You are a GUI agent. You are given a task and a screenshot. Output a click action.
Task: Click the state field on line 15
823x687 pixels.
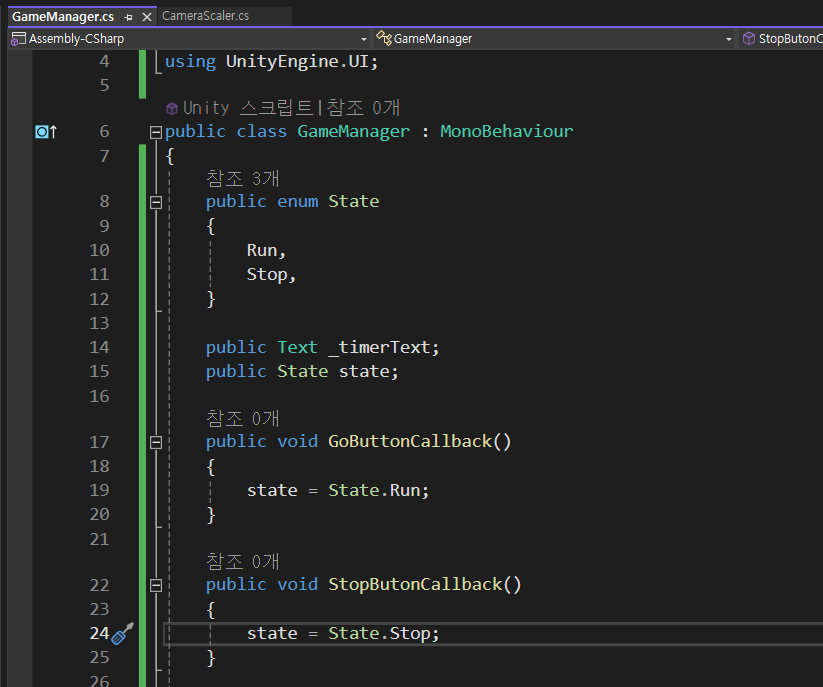pos(364,372)
